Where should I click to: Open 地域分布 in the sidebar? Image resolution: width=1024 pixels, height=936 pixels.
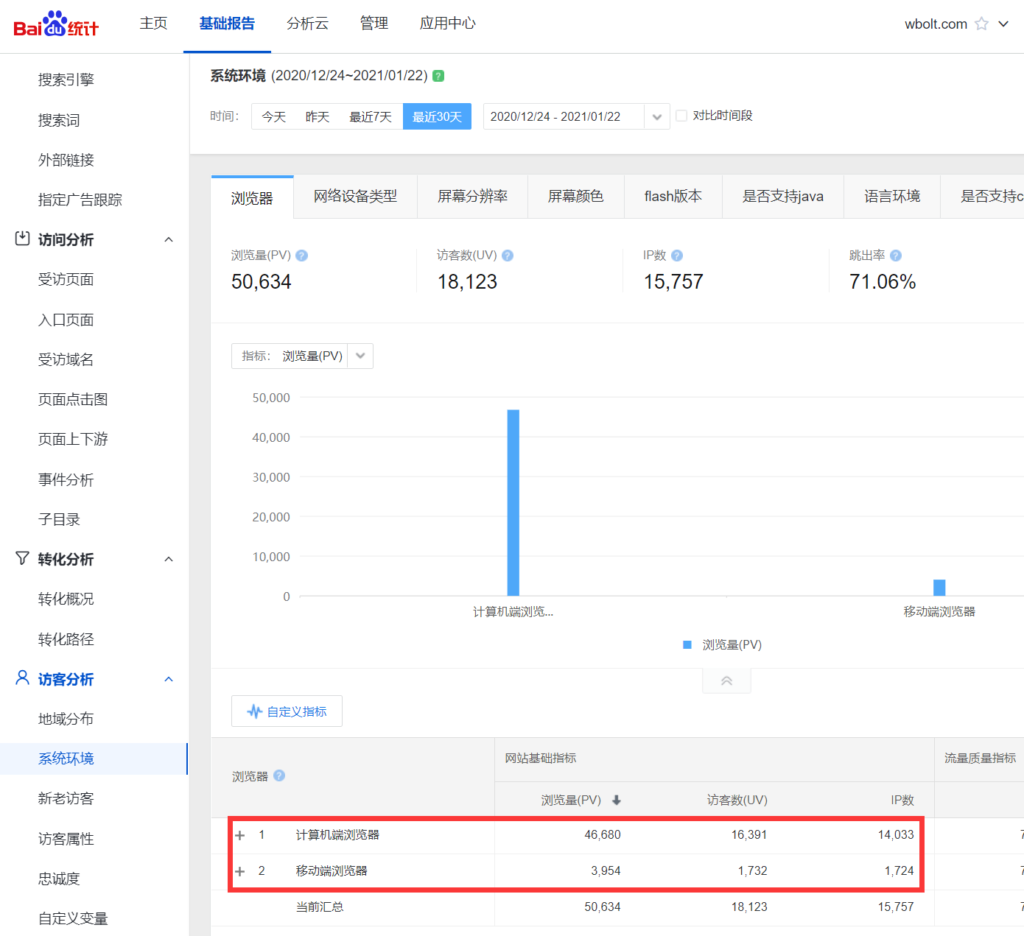click(x=66, y=719)
